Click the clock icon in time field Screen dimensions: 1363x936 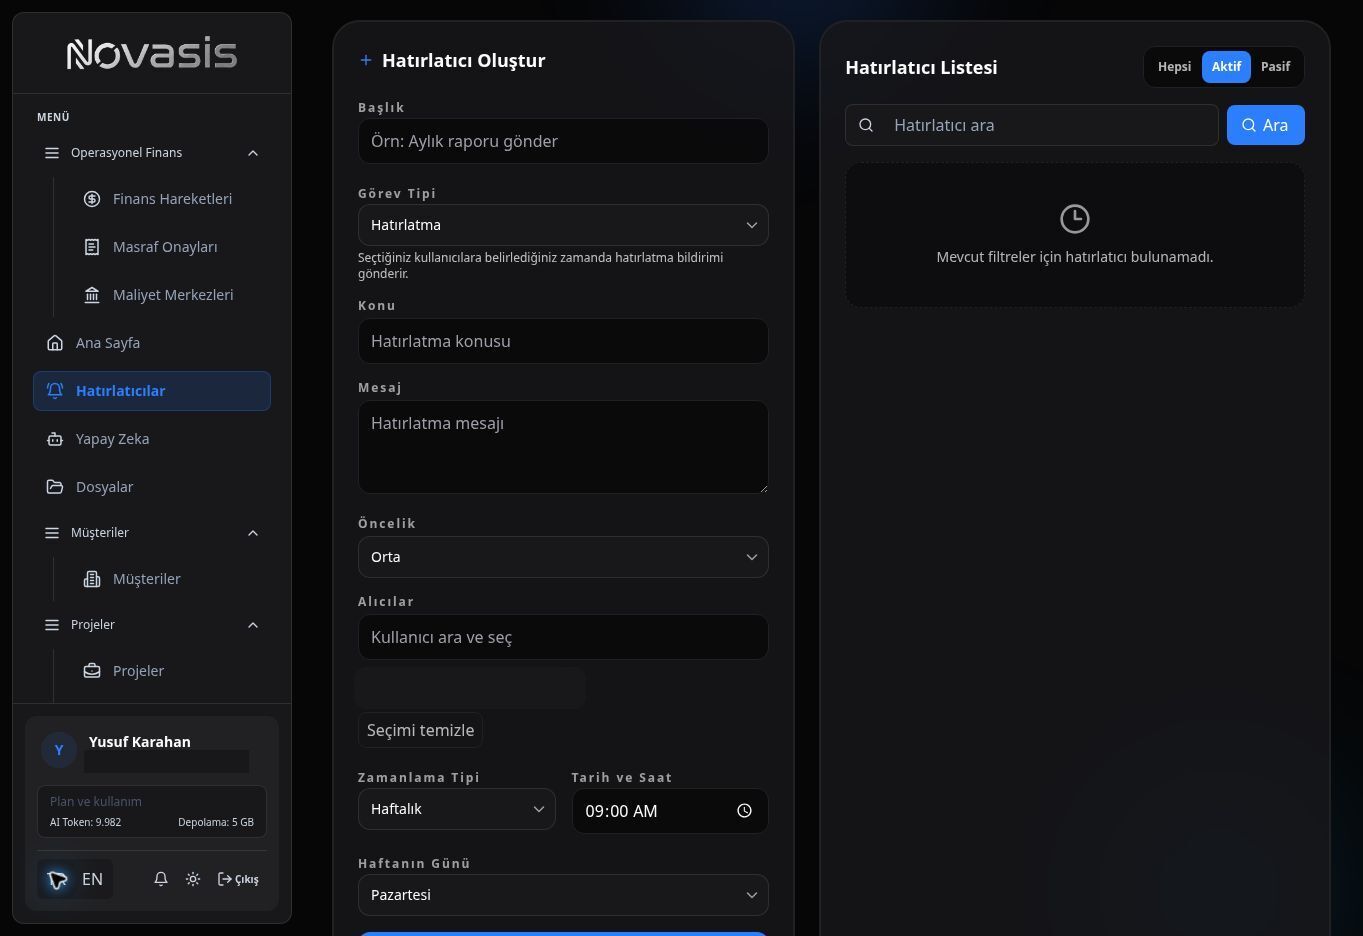(744, 811)
